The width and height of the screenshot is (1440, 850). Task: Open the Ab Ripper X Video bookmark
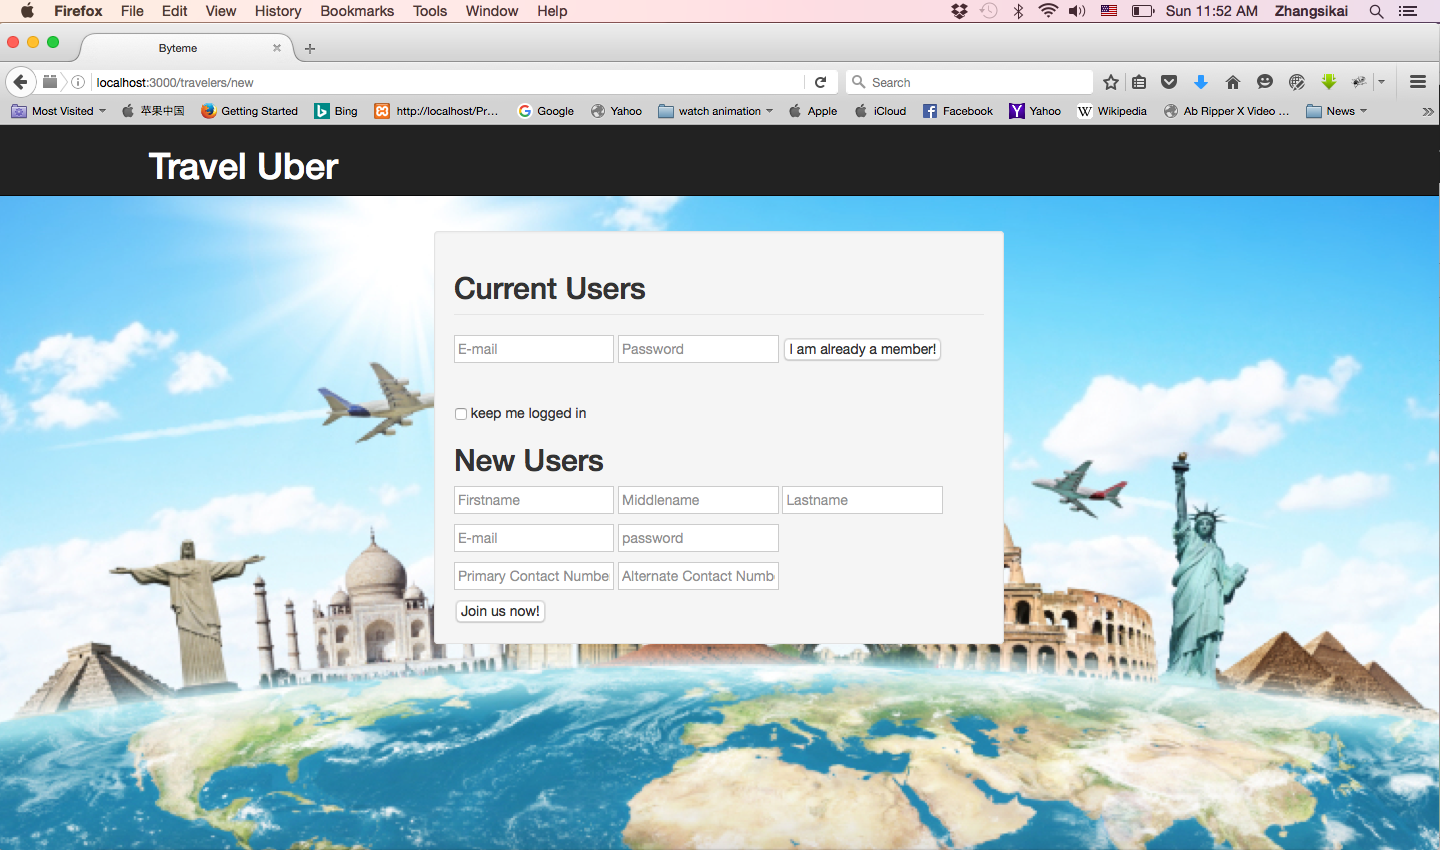click(1226, 111)
